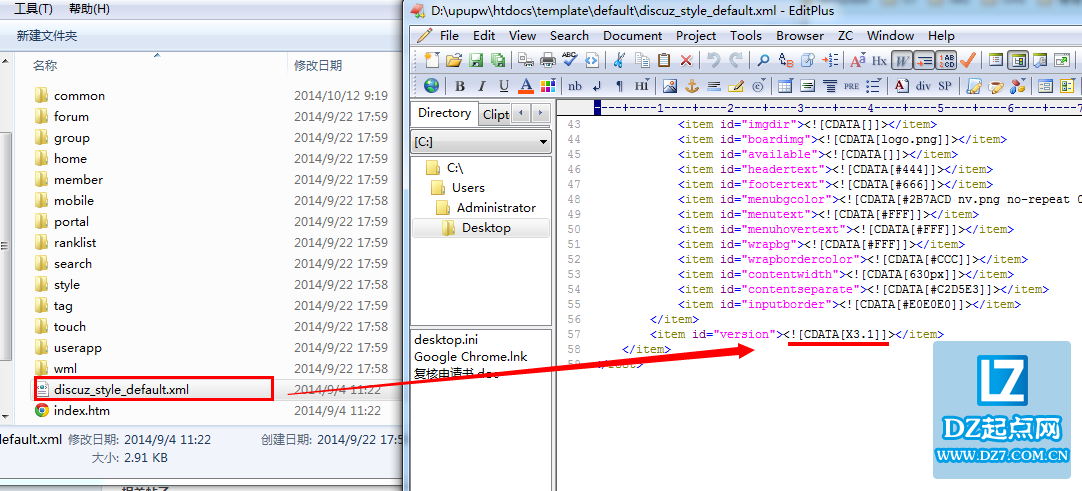1082x491 pixels.
Task: Click the Open file folder icon
Action: (454, 60)
